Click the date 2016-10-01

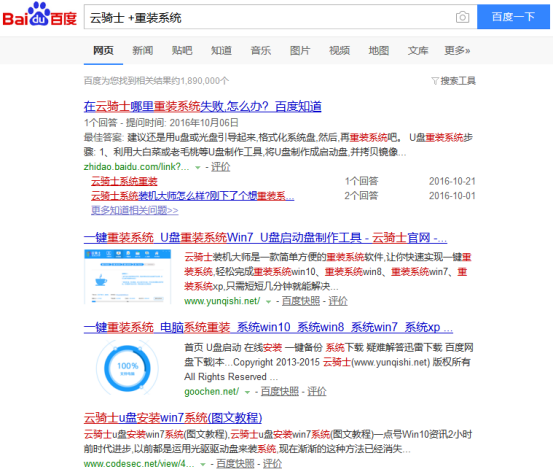(452, 196)
